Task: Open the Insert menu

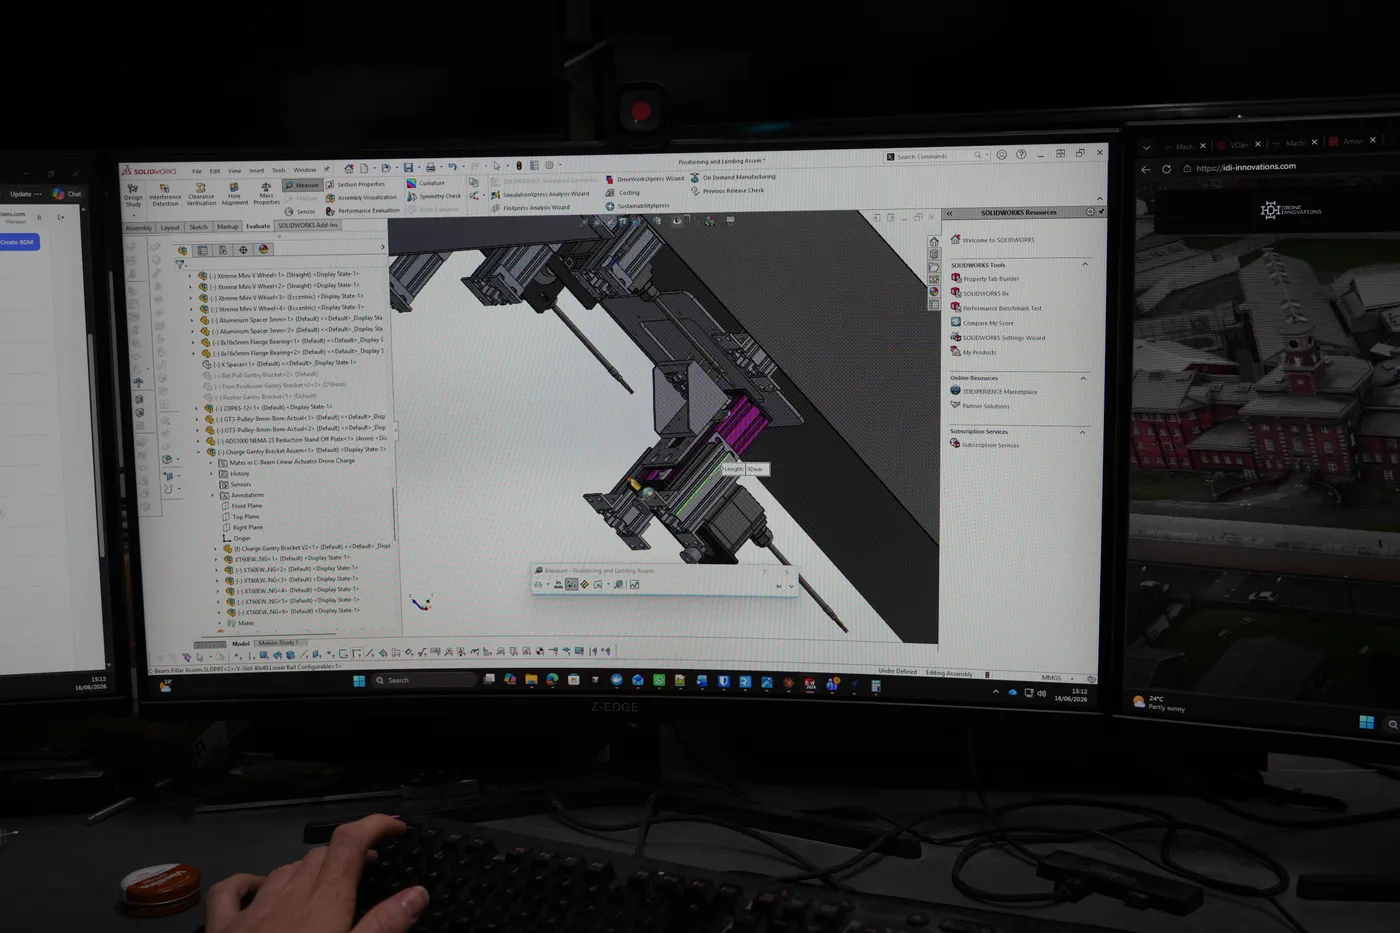Action: click(x=257, y=170)
